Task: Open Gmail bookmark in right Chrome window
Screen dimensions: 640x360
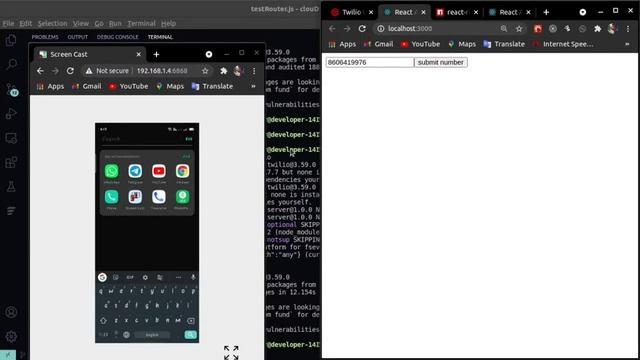Action: click(x=378, y=44)
